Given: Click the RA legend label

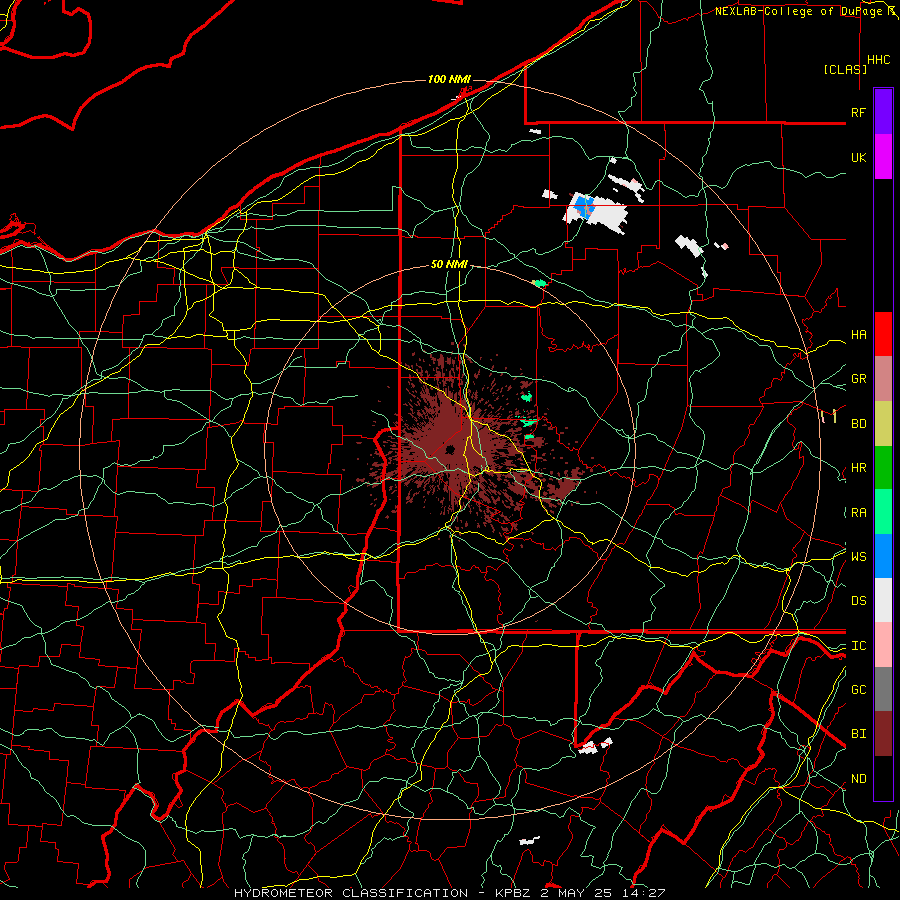Looking at the screenshot, I should coord(858,513).
